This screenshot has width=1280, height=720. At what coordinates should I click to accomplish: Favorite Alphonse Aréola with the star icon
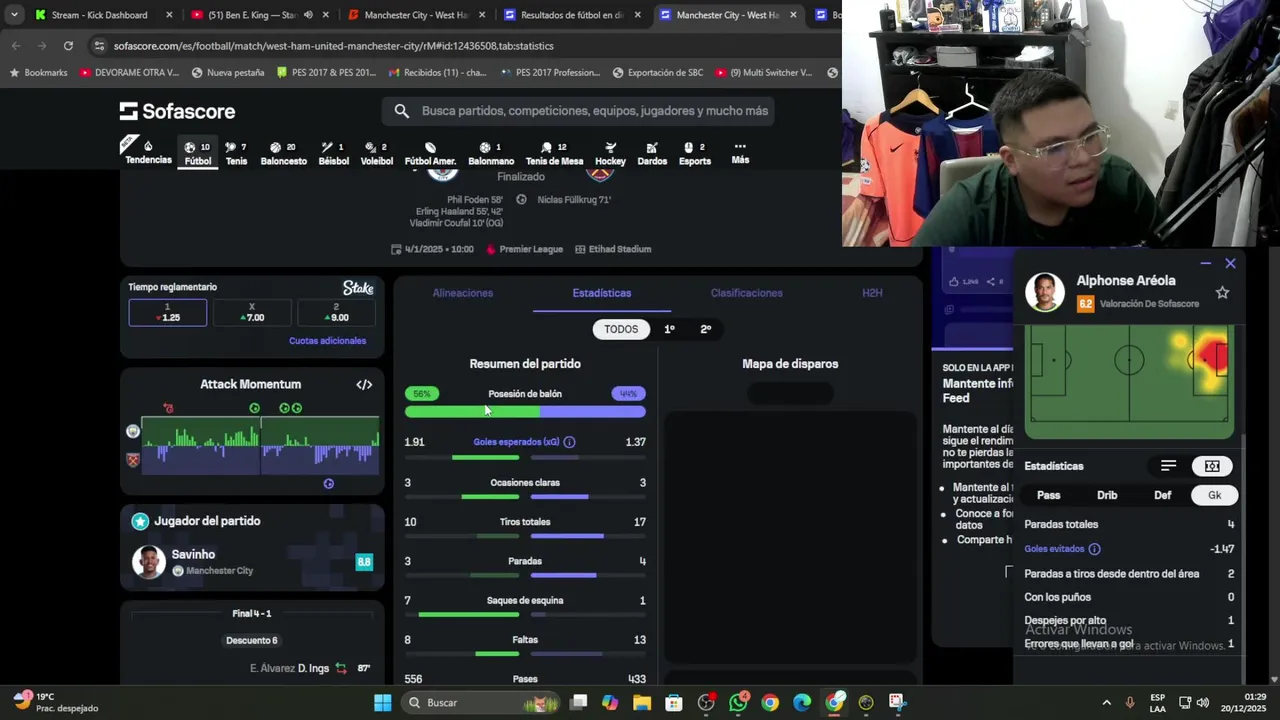(1222, 292)
